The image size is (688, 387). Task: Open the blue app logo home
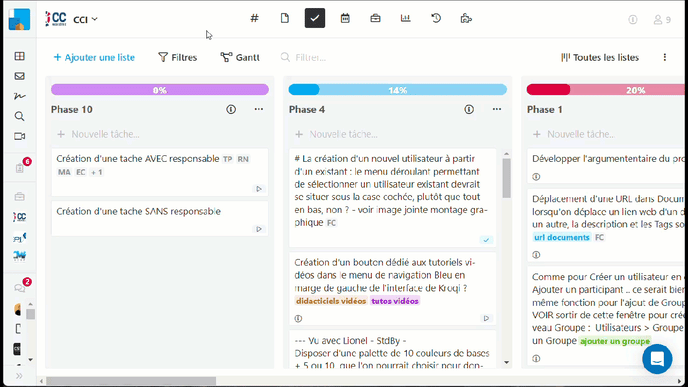tap(19, 19)
